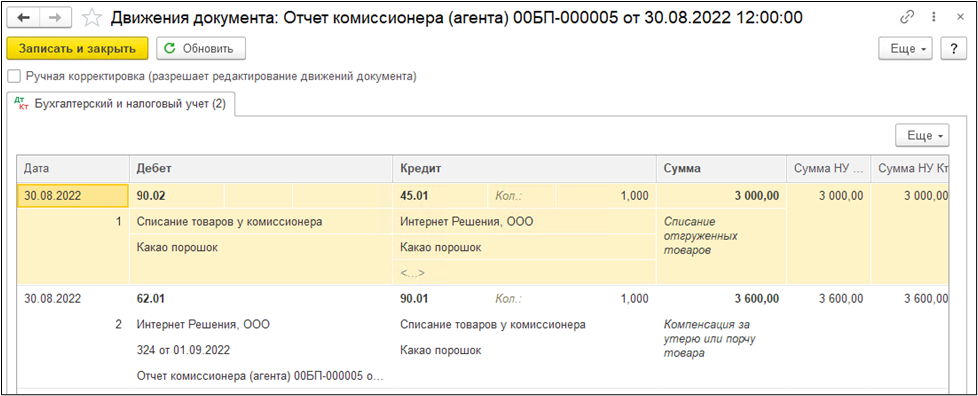Click Кредит column header
Screen dimensions: 978x396
(x=524, y=168)
